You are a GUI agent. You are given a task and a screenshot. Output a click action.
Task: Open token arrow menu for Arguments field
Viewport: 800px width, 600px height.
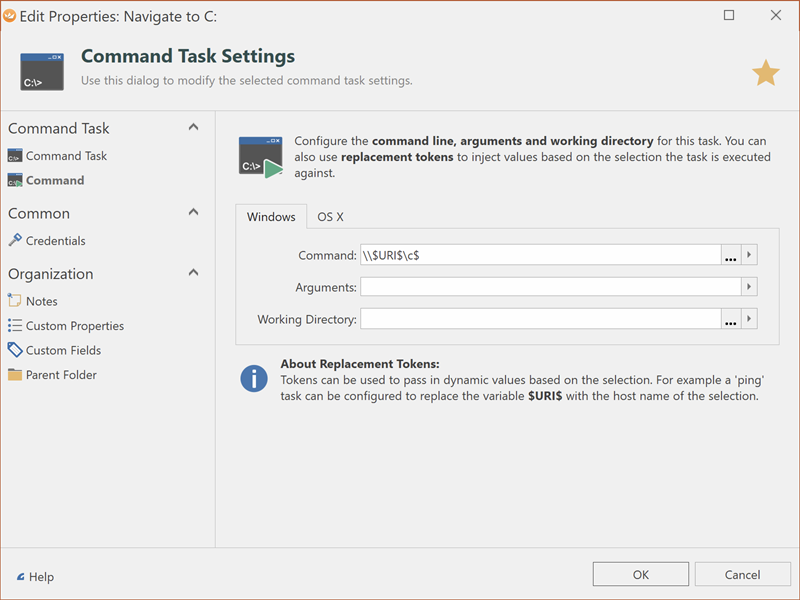pyautogui.click(x=749, y=288)
